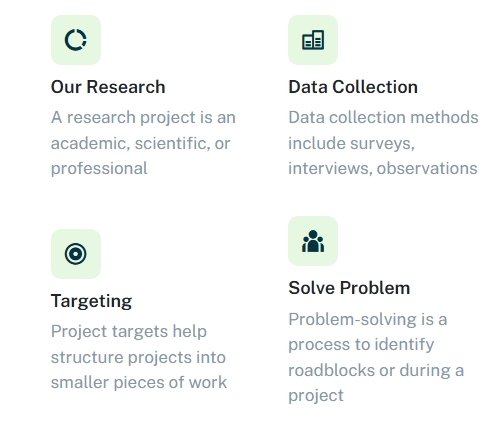Image resolution: width=487 pixels, height=427 pixels.
Task: Open the Solve Problem heading
Action: 349,288
